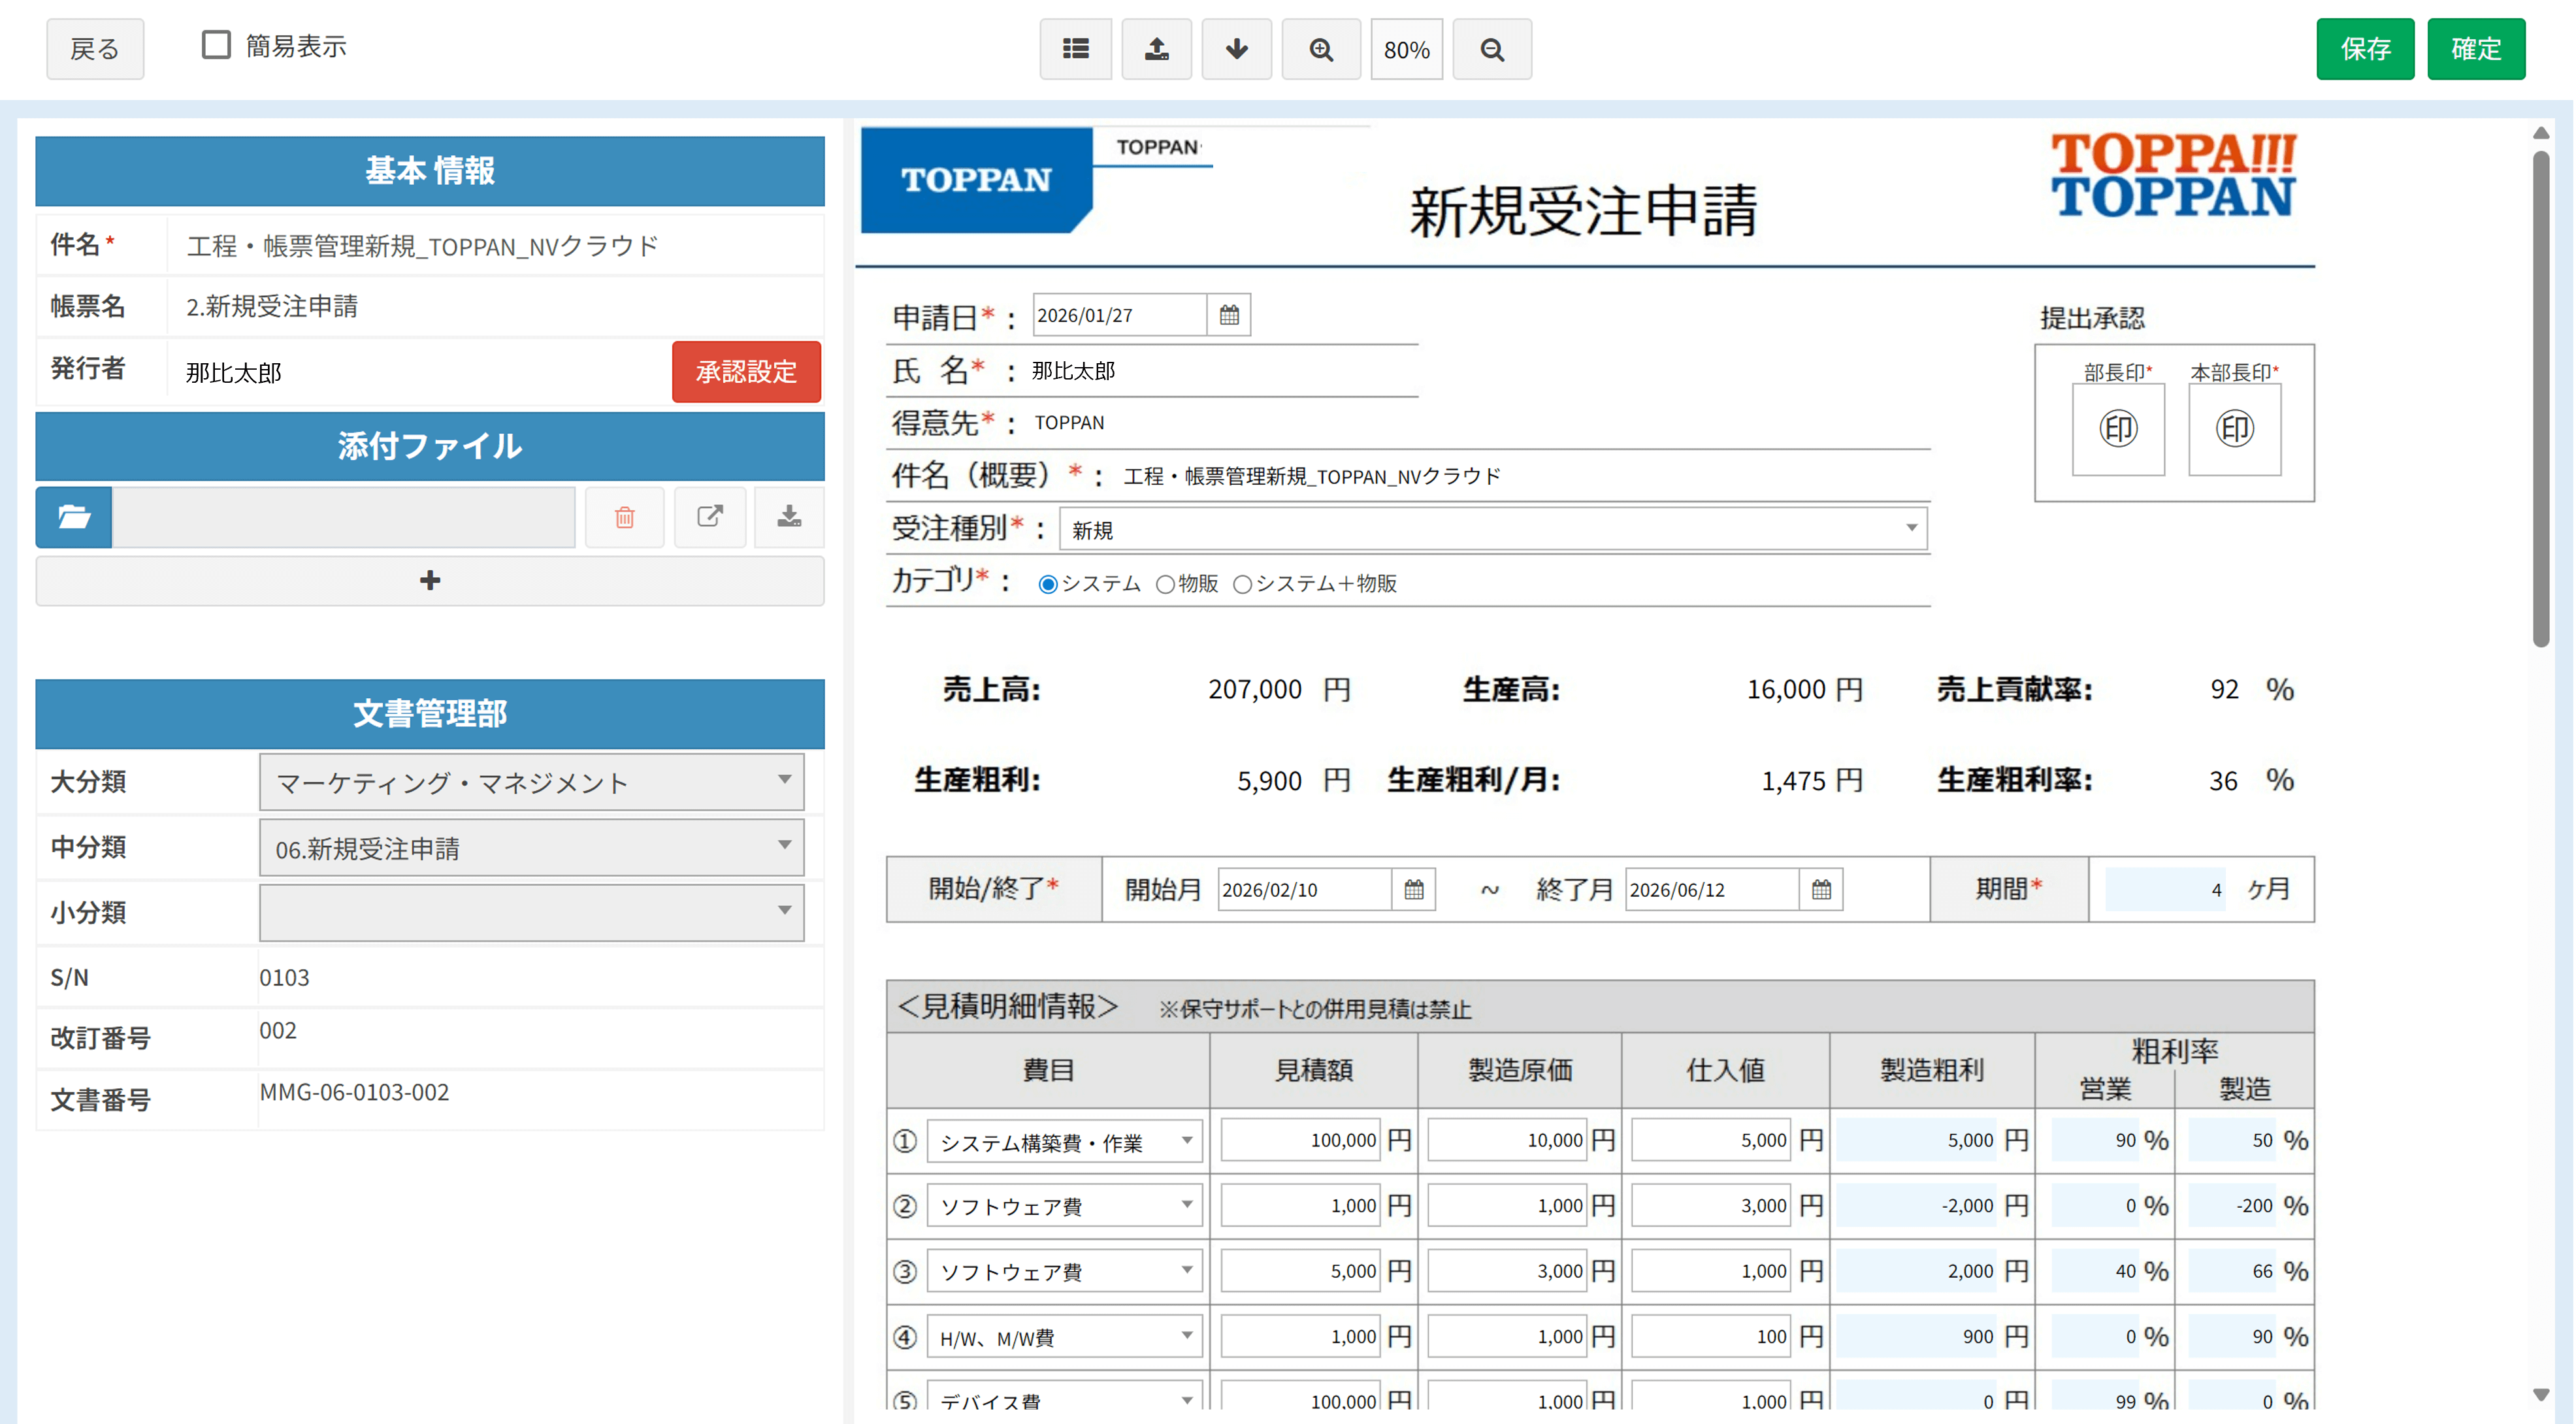Delete the attachment with the trash icon
This screenshot has height=1424, width=2576.
[x=624, y=517]
